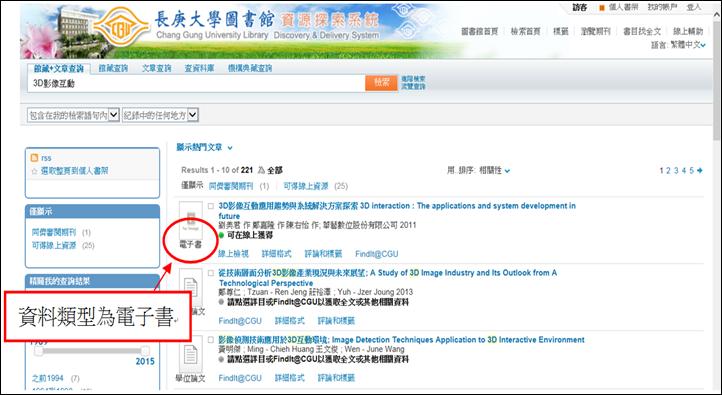
Task: Click the star icon beside 選取整頁到個人書架
Action: click(x=34, y=171)
